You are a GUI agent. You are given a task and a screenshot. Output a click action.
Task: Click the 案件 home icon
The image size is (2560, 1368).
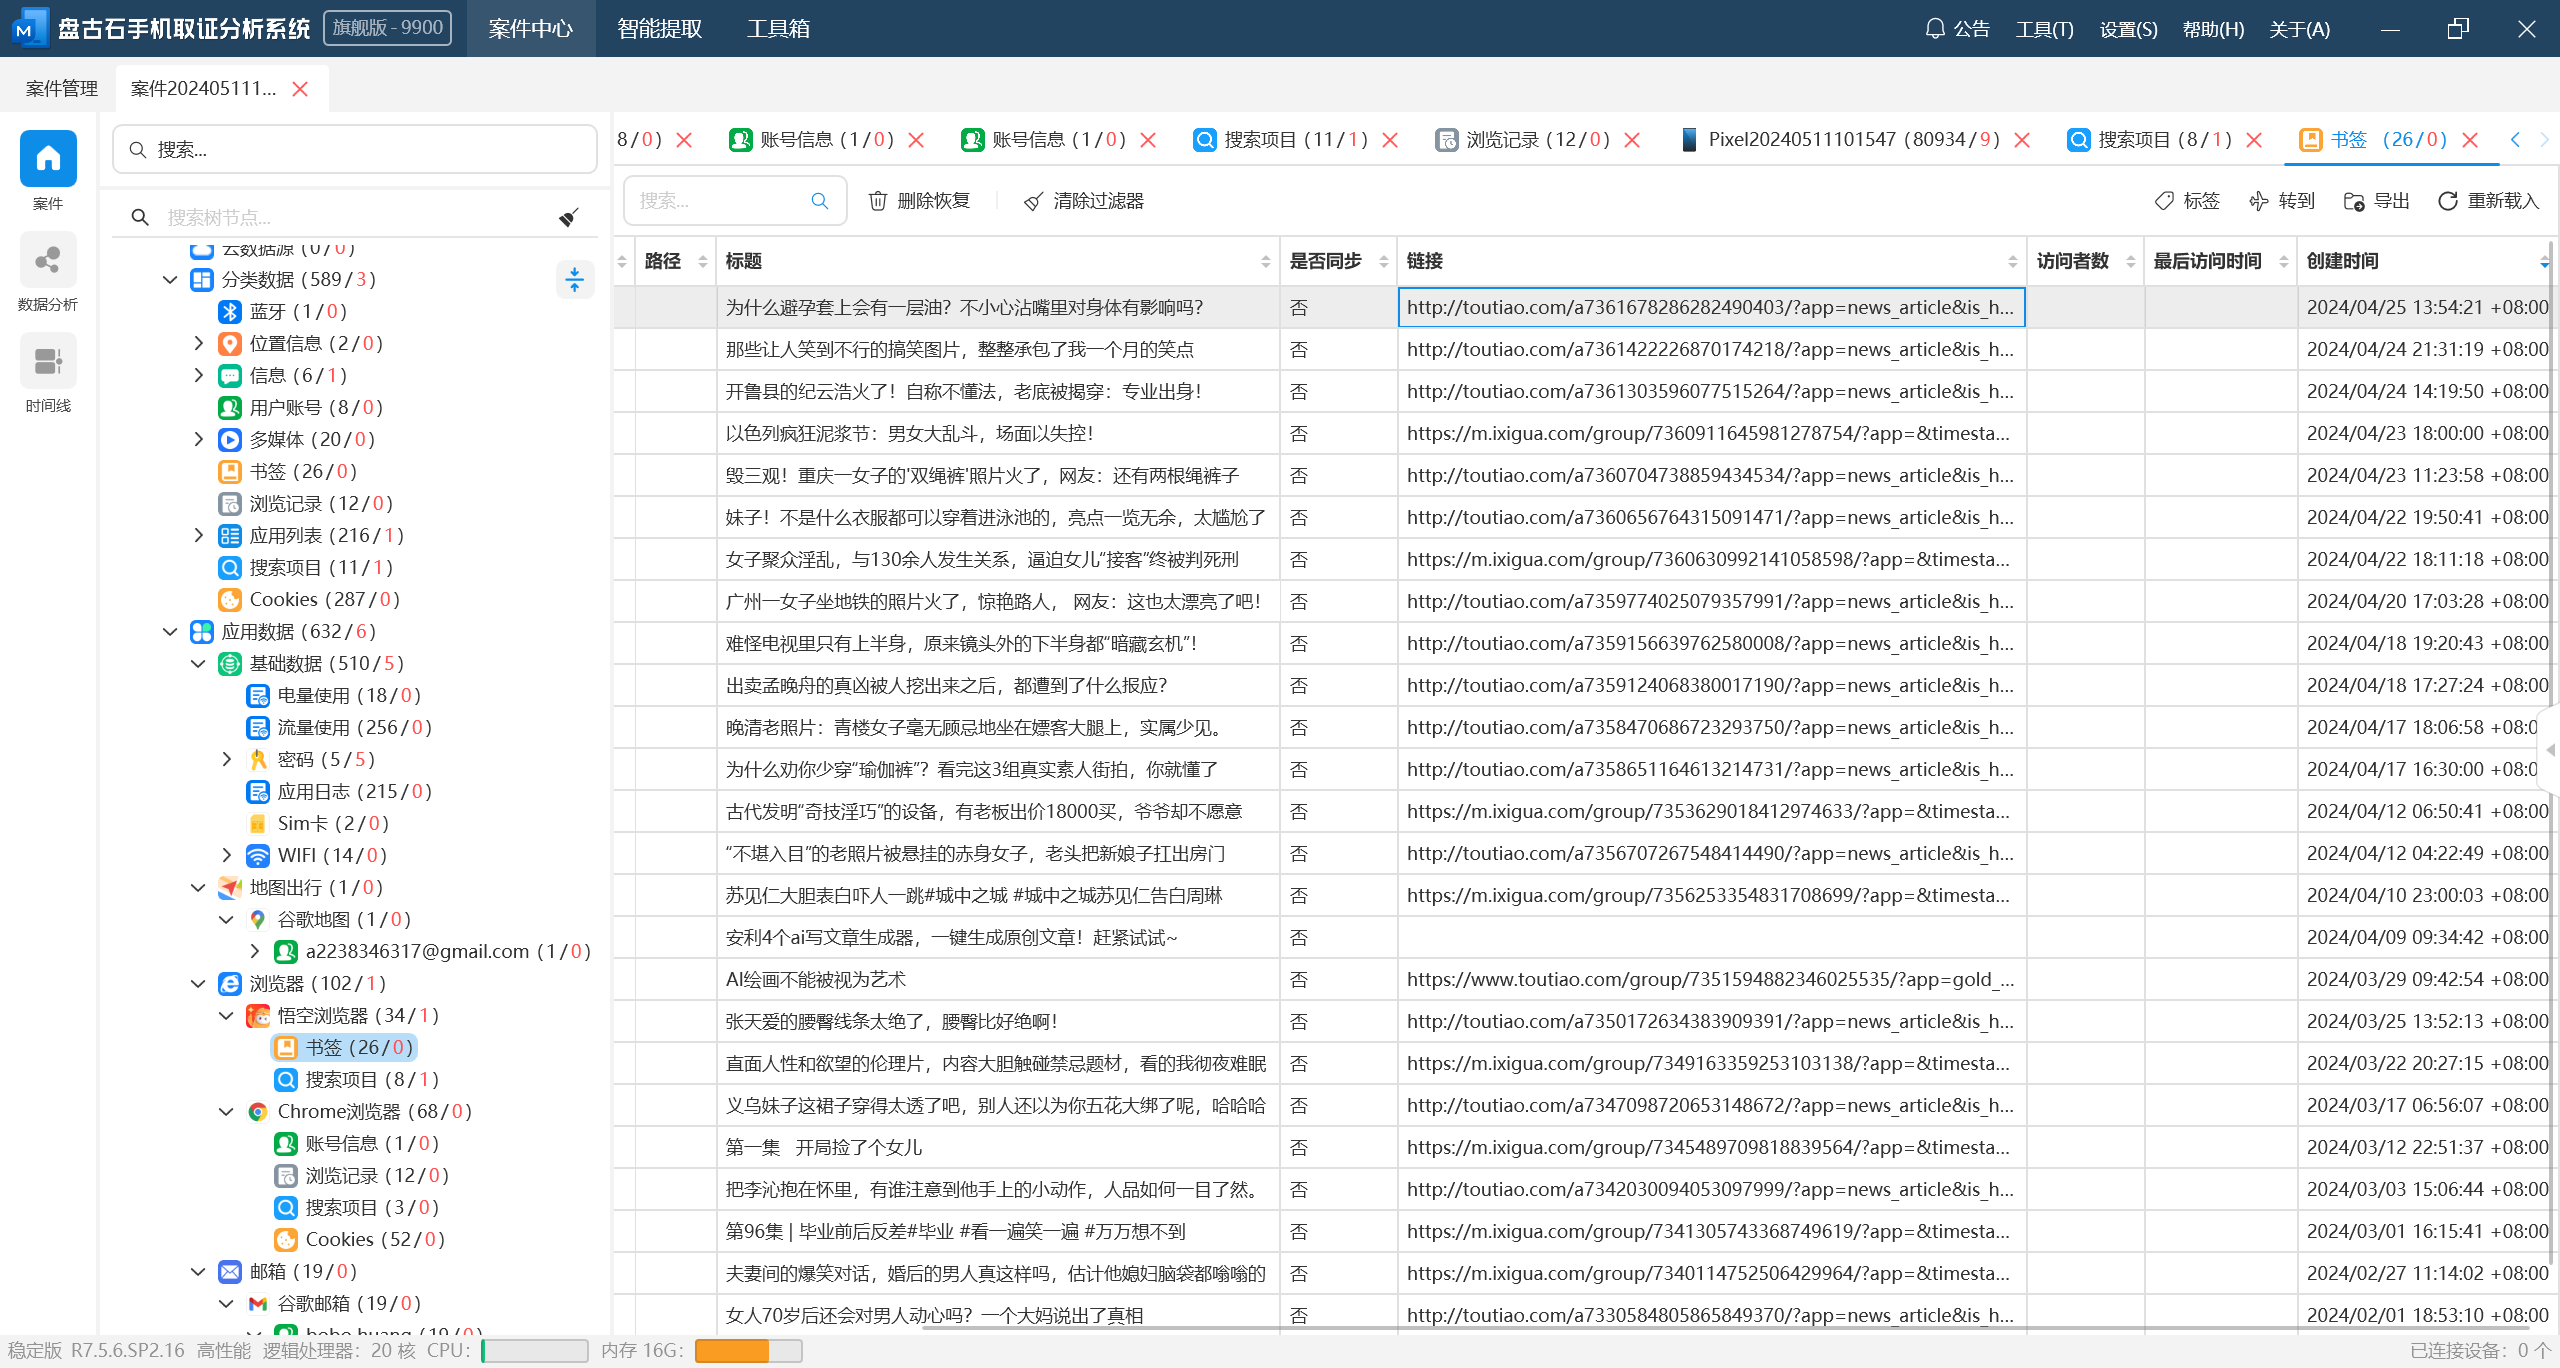pos(47,159)
